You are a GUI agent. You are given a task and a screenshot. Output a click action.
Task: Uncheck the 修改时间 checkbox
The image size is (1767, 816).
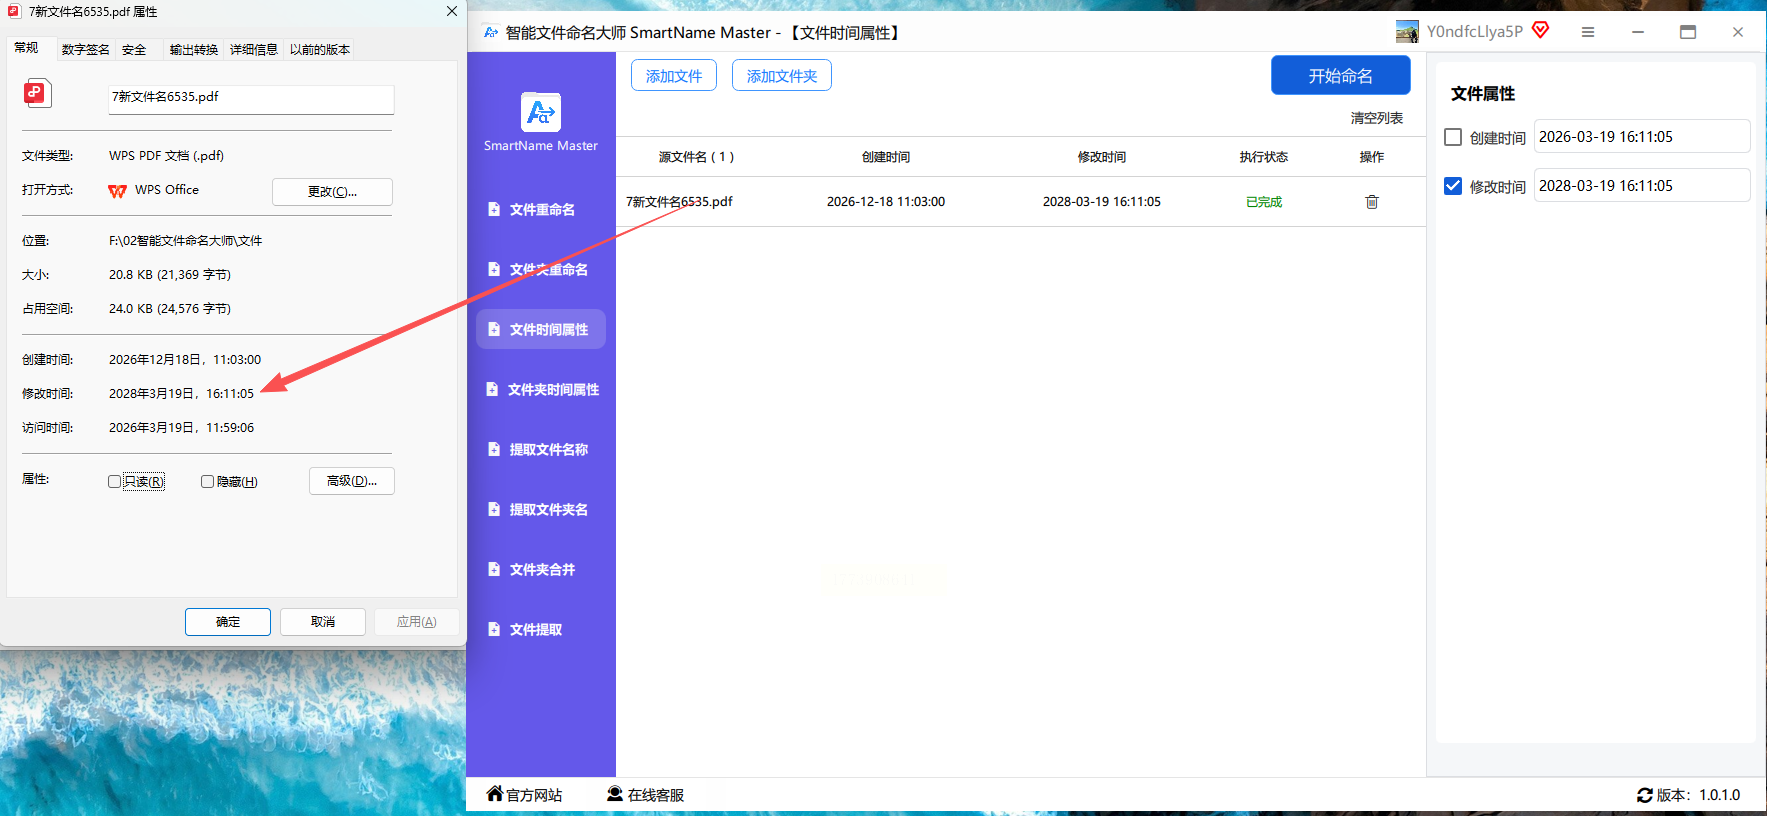[1453, 186]
